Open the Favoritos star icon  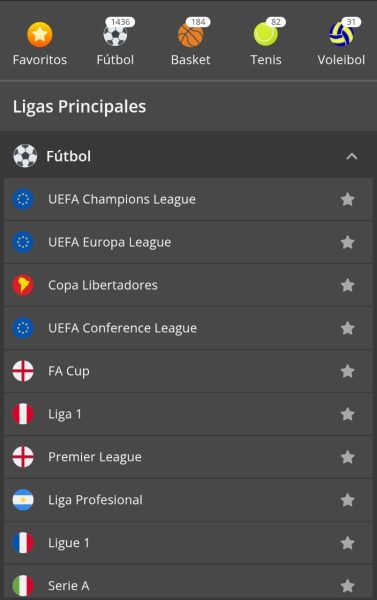coord(39,34)
